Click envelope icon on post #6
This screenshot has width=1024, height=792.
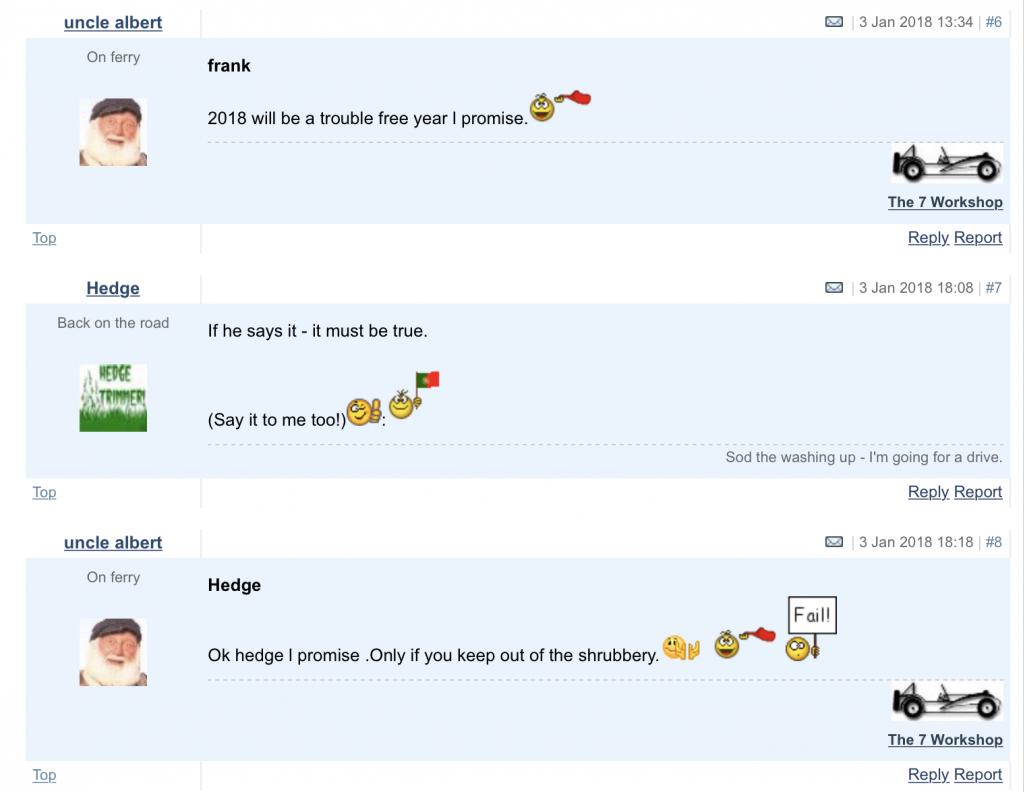pos(834,22)
